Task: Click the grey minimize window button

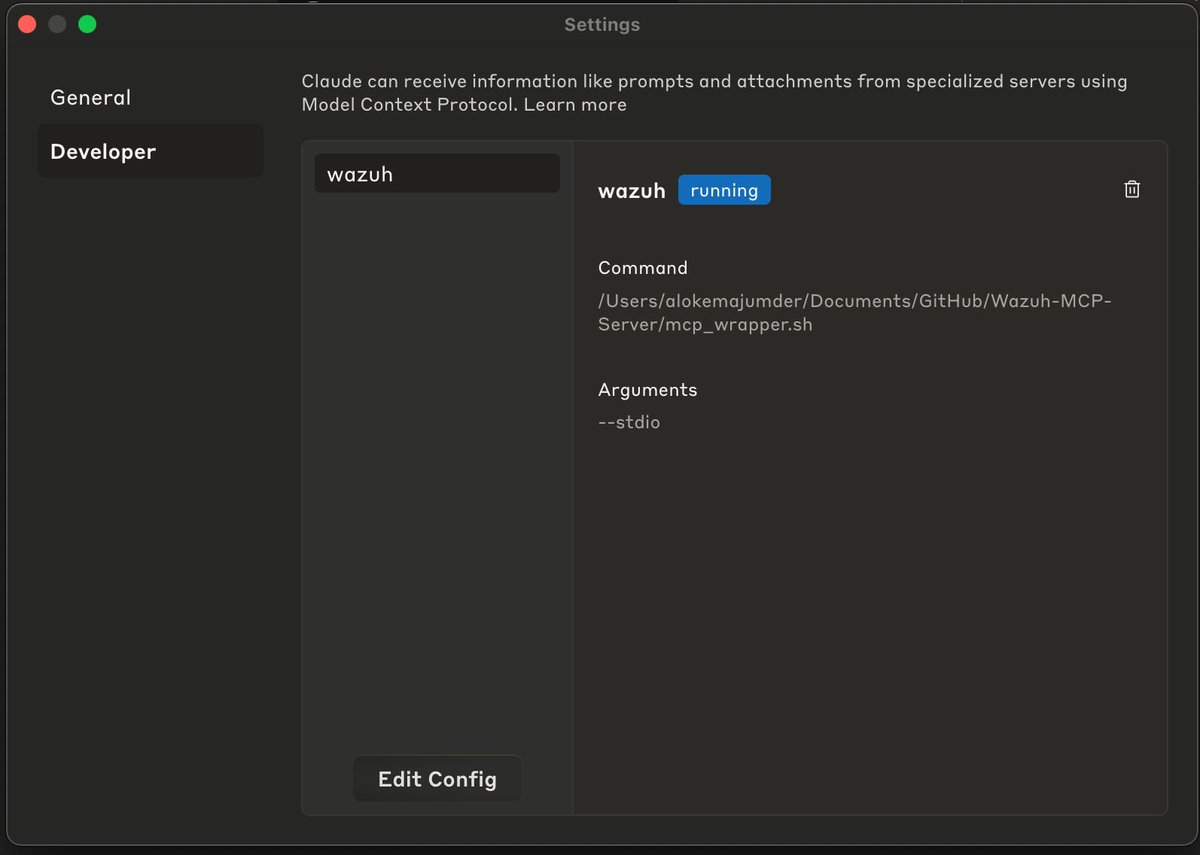Action: coord(57,24)
